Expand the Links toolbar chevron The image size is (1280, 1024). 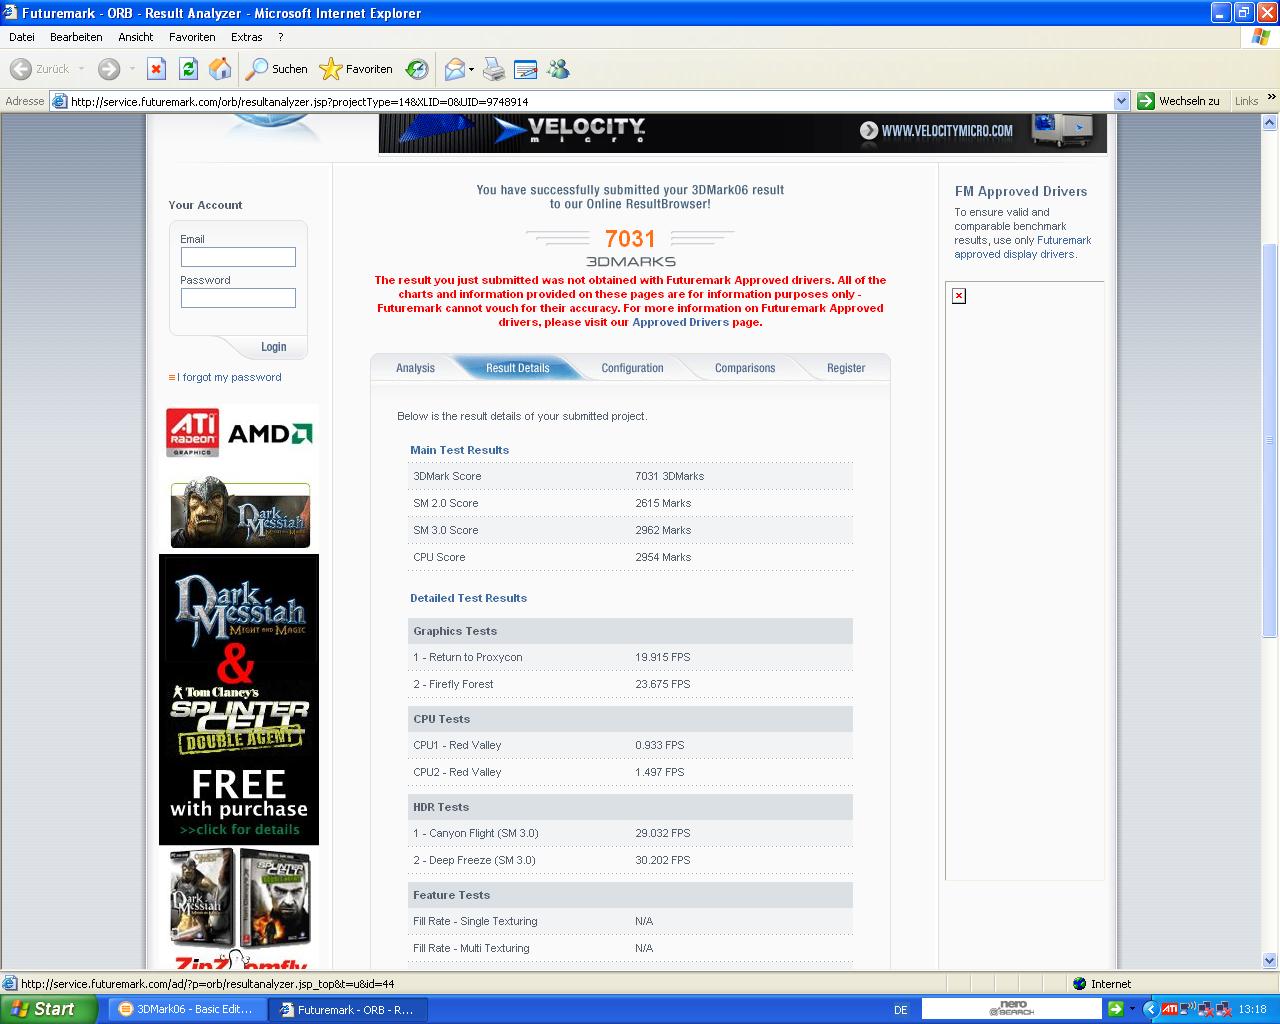[1271, 98]
